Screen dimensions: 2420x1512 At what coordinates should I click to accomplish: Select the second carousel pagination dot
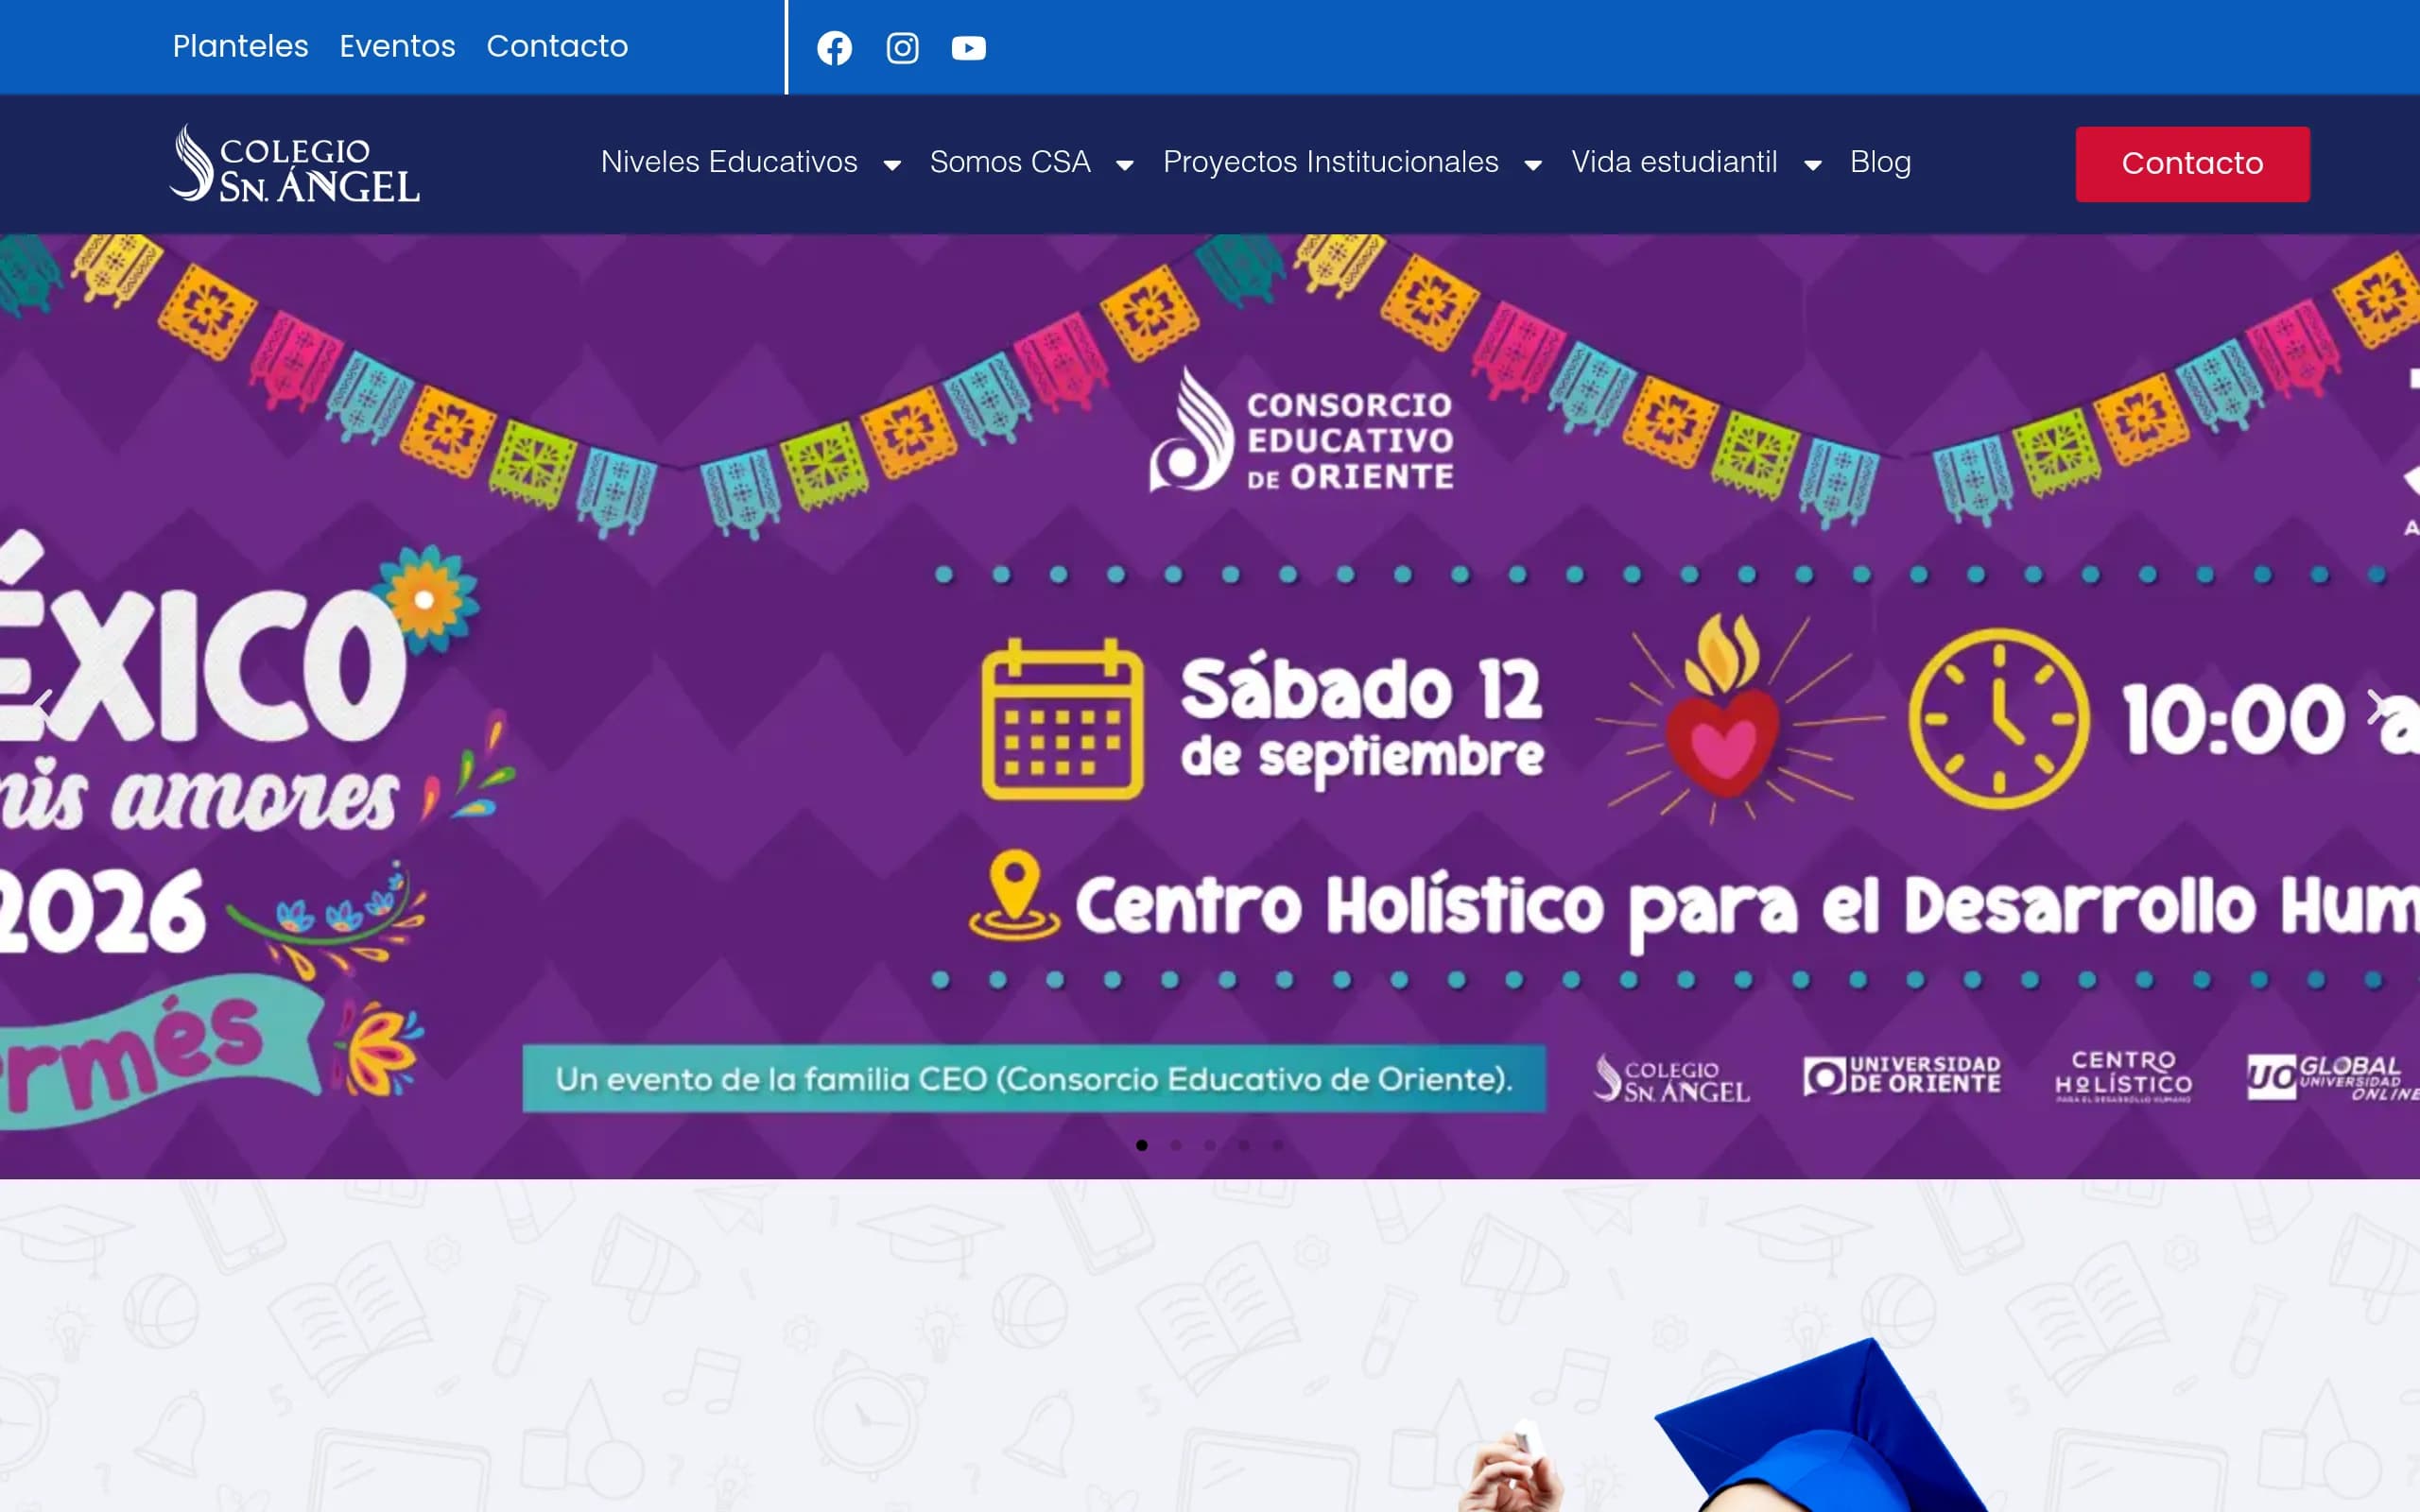pos(1176,1145)
